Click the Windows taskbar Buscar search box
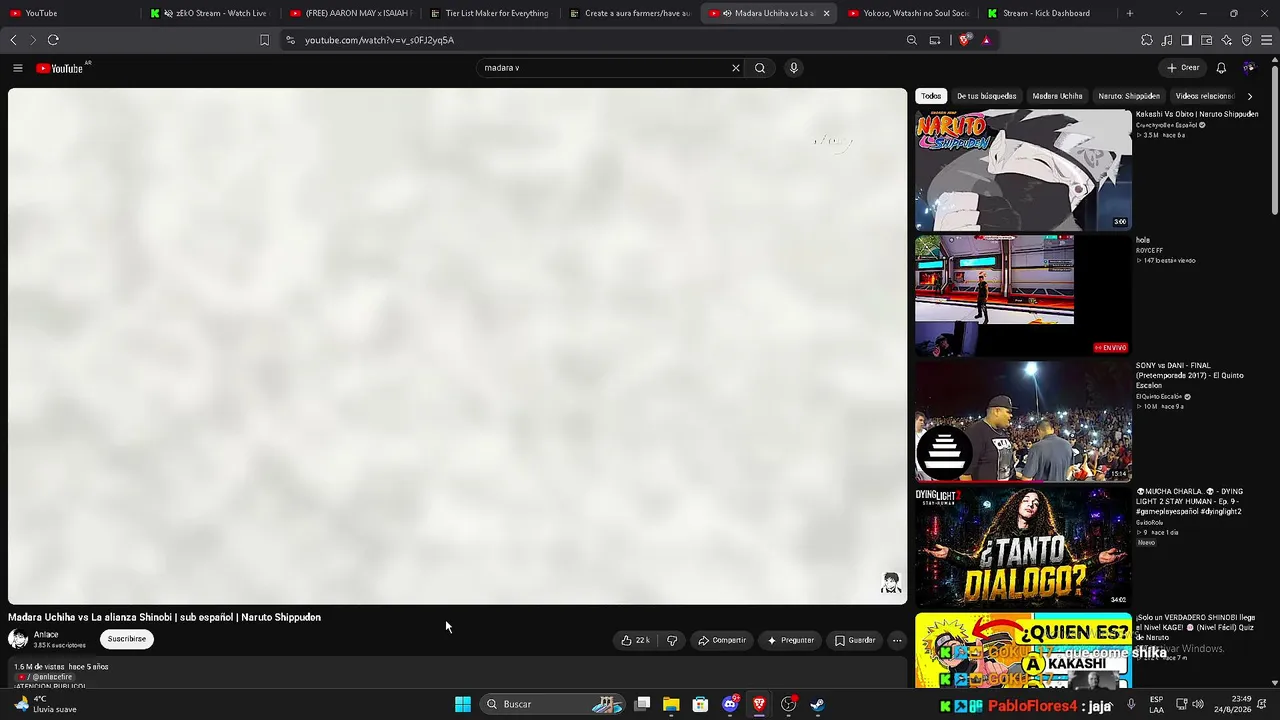Image resolution: width=1280 pixels, height=720 pixels. click(553, 704)
